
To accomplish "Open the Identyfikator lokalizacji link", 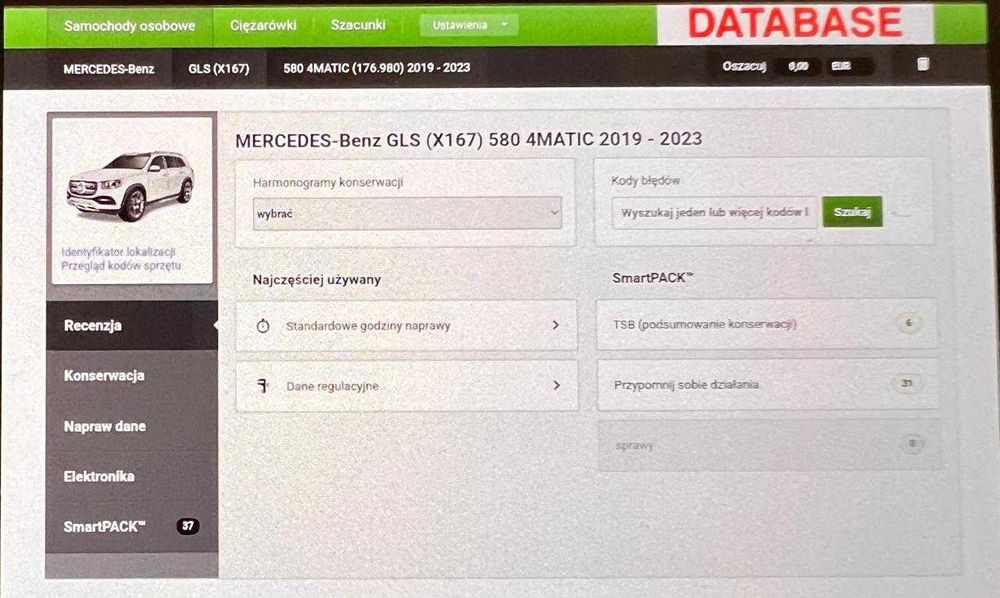I will [118, 252].
